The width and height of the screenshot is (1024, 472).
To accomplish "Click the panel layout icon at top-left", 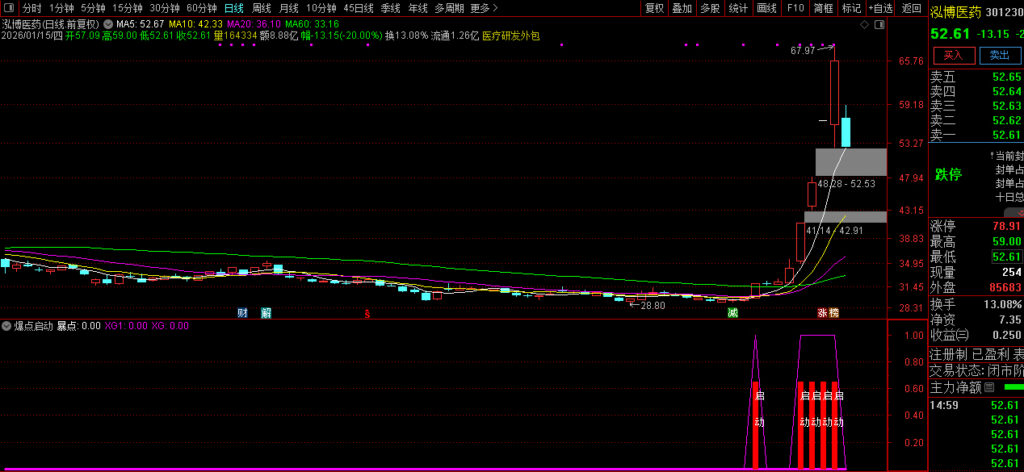I will point(10,8).
